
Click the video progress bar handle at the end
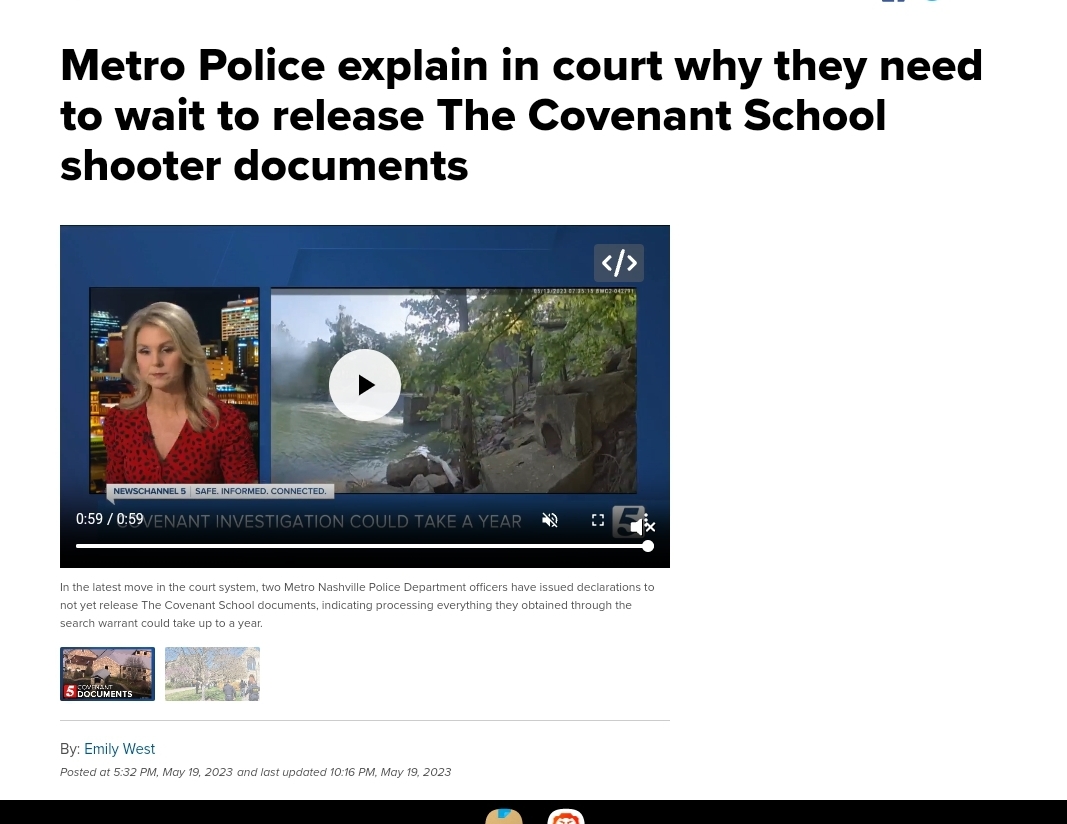click(648, 546)
